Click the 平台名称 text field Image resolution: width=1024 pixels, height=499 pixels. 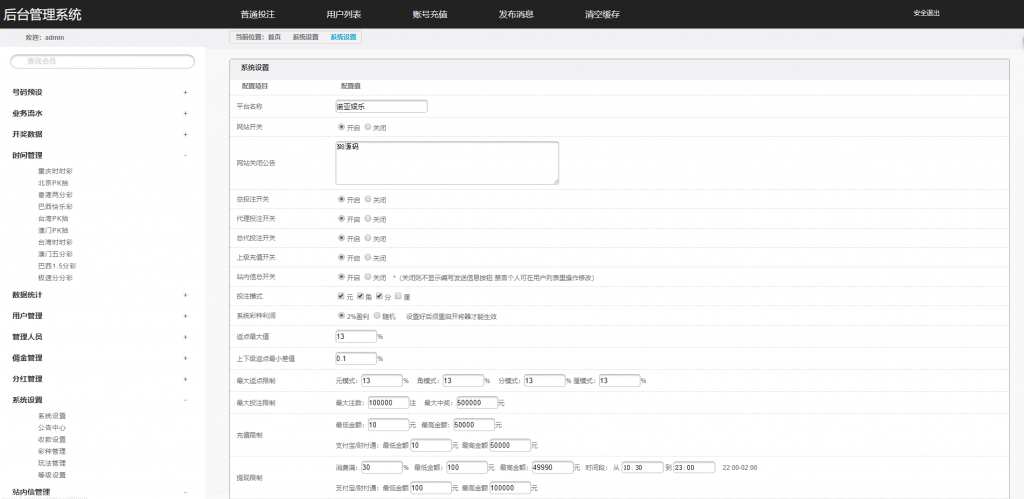pyautogui.click(x=381, y=106)
